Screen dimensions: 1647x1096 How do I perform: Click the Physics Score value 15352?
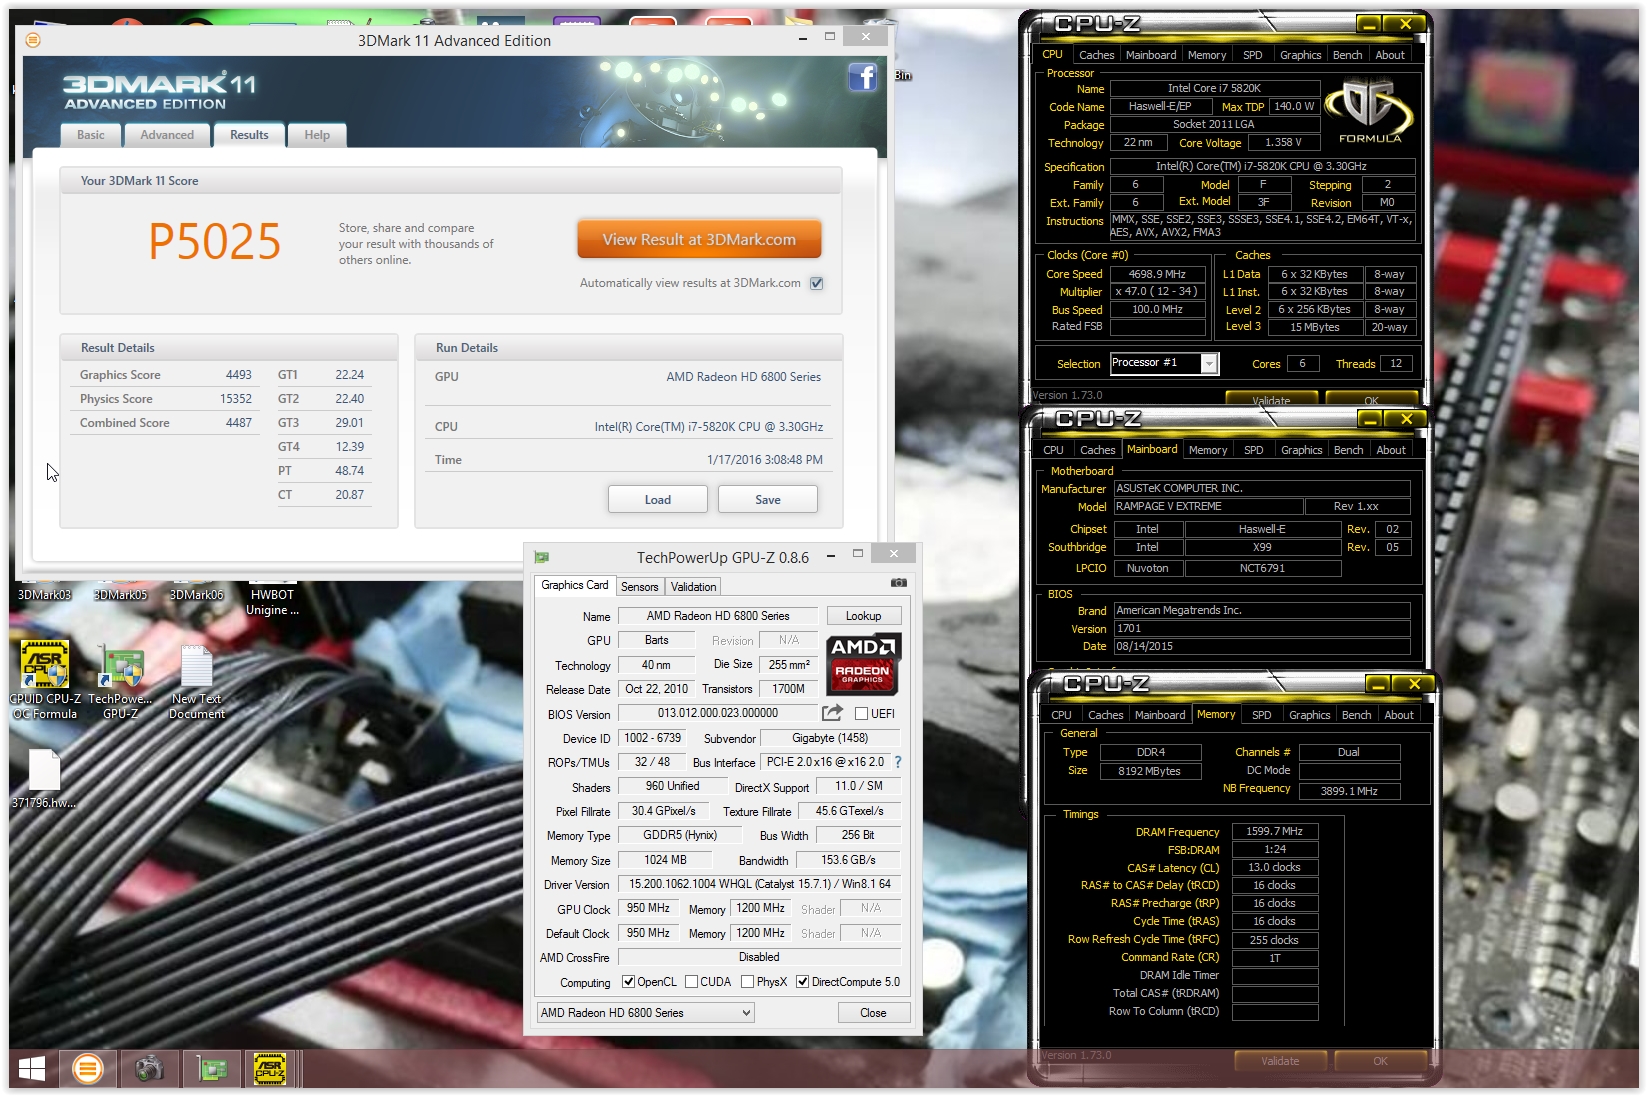point(235,399)
